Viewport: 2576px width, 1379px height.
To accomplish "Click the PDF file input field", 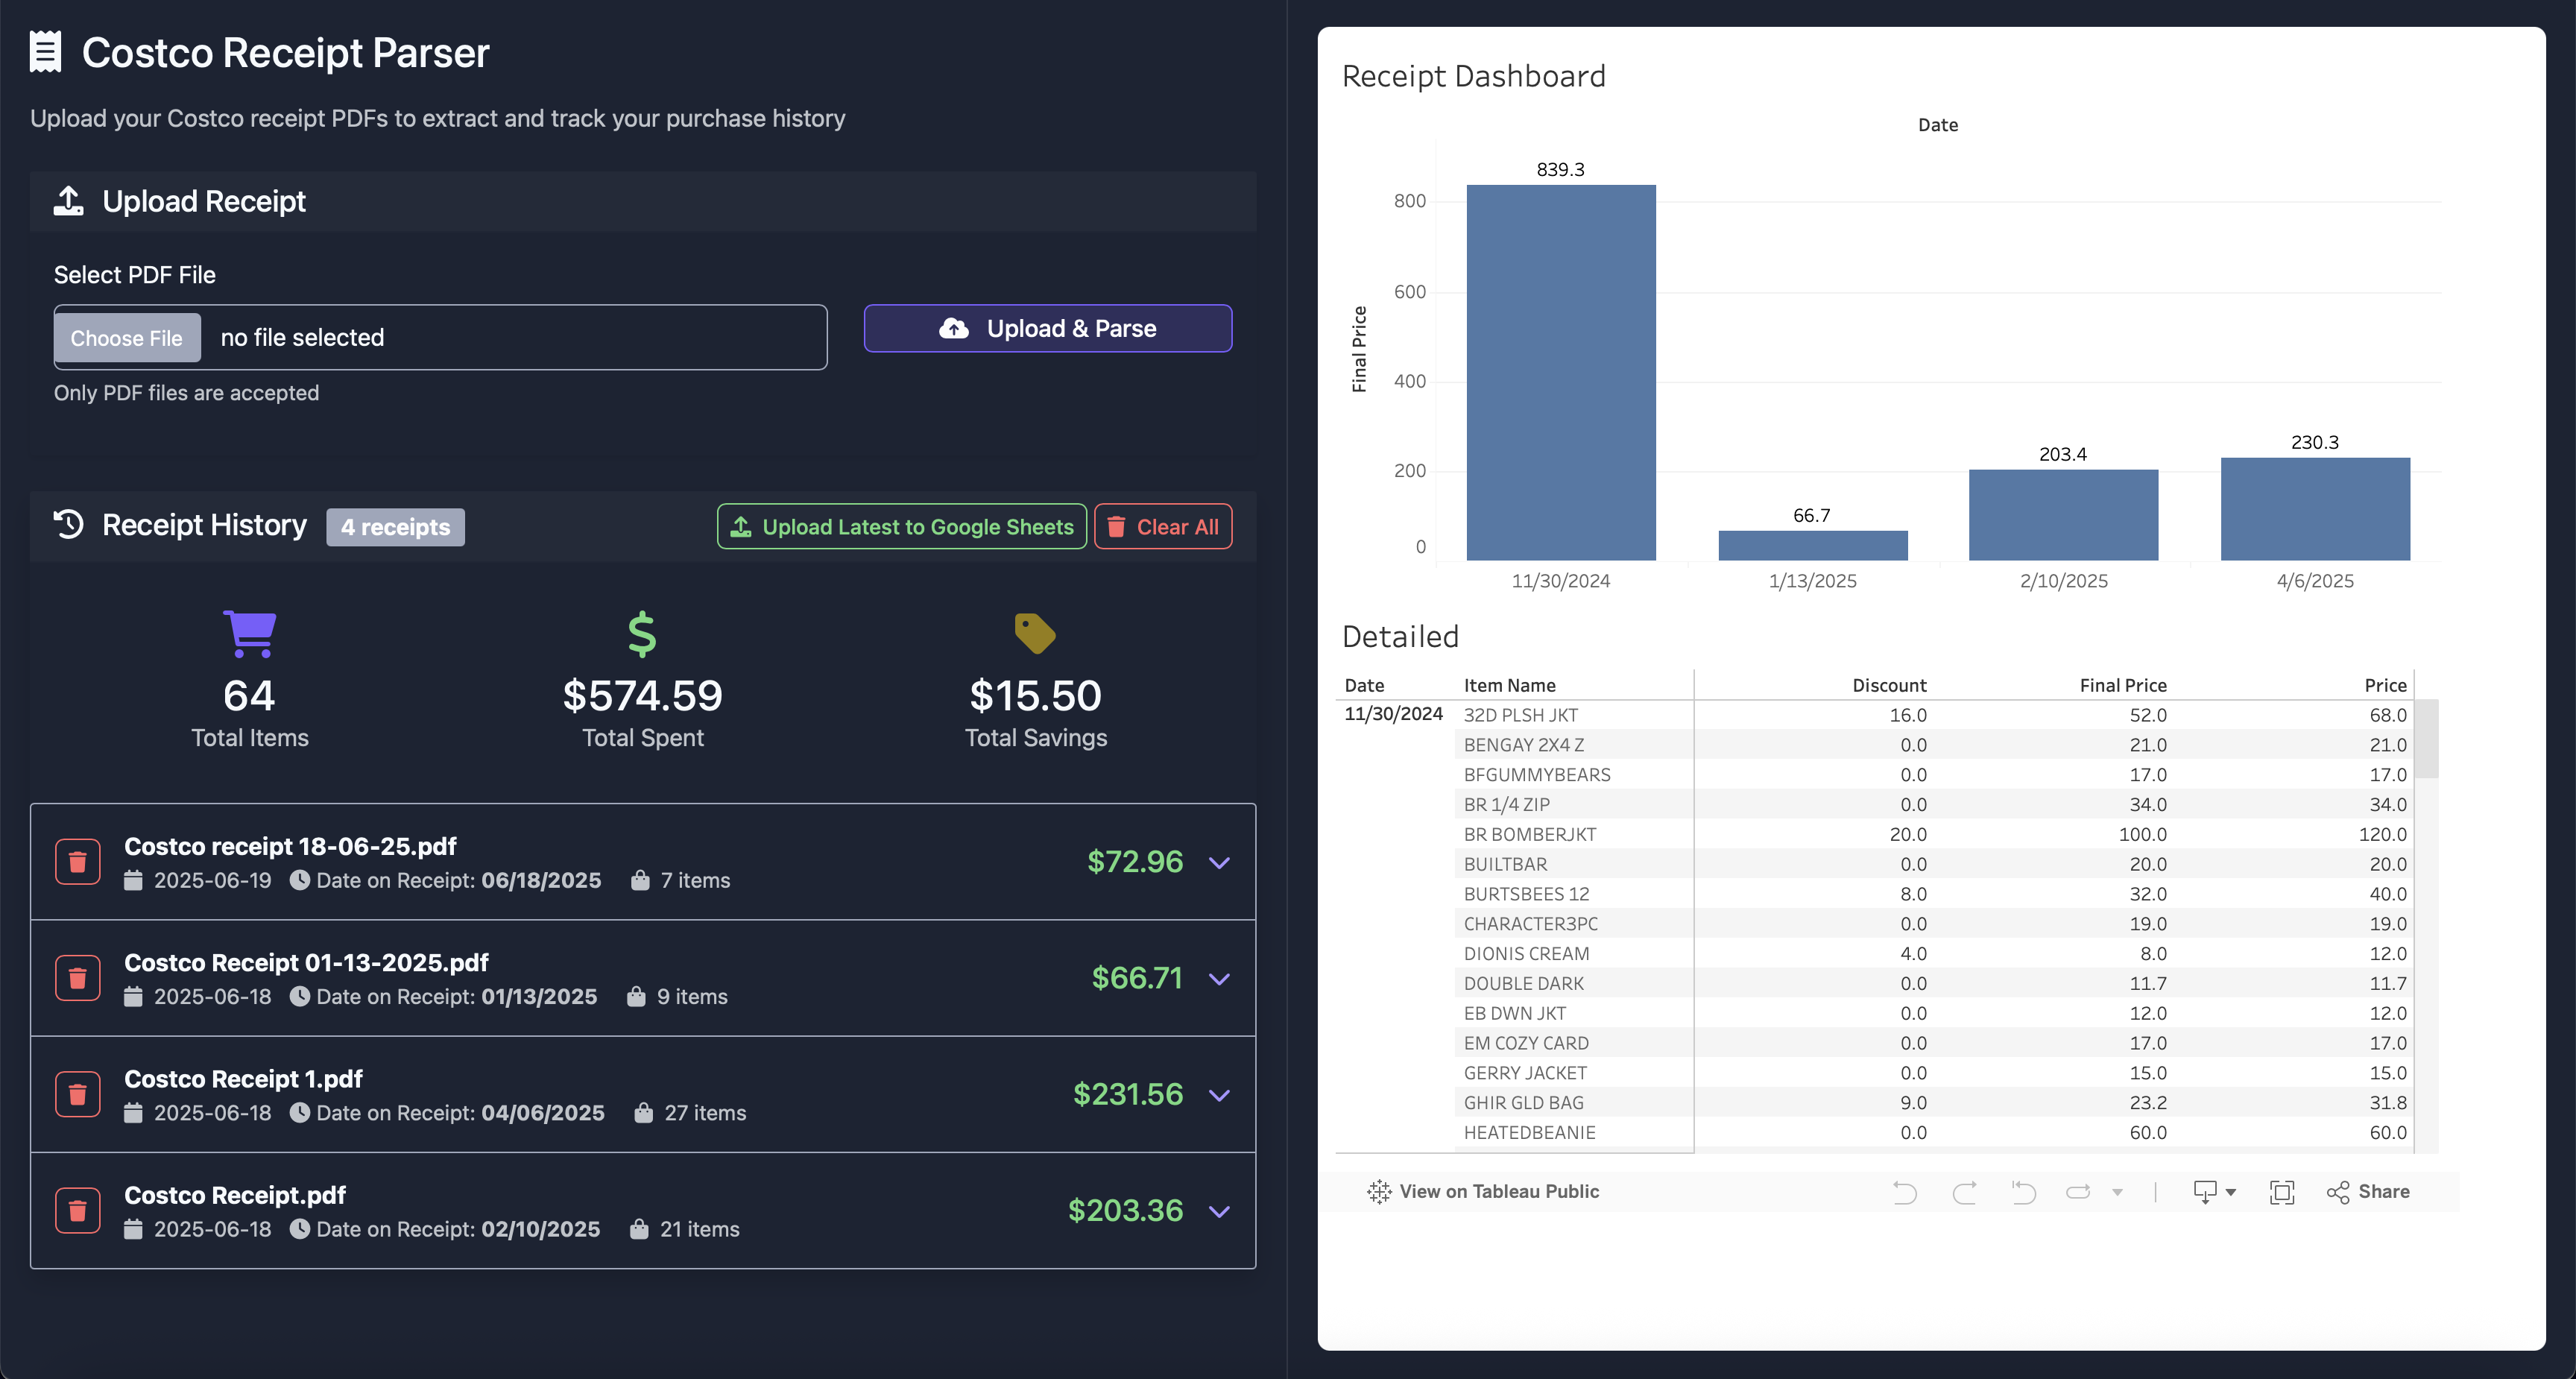I will (440, 337).
